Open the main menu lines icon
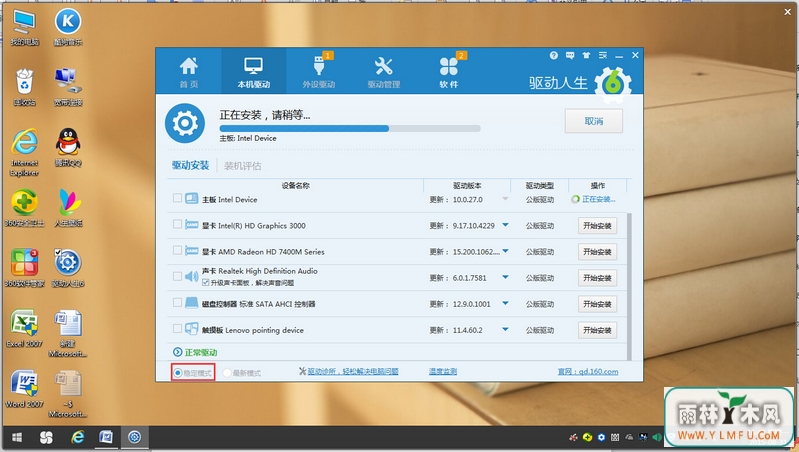 603,55
